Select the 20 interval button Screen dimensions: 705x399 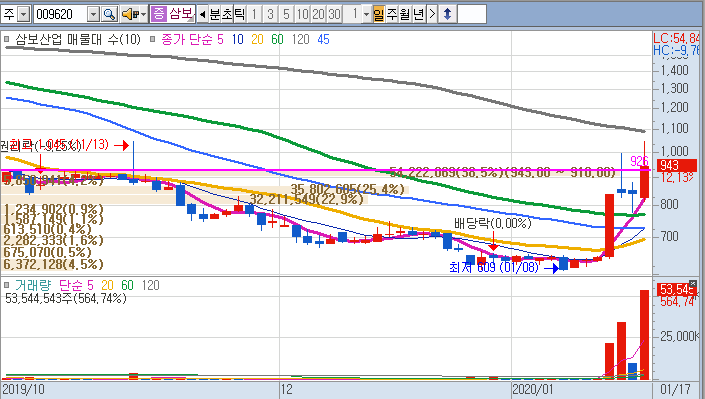pyautogui.click(x=318, y=14)
